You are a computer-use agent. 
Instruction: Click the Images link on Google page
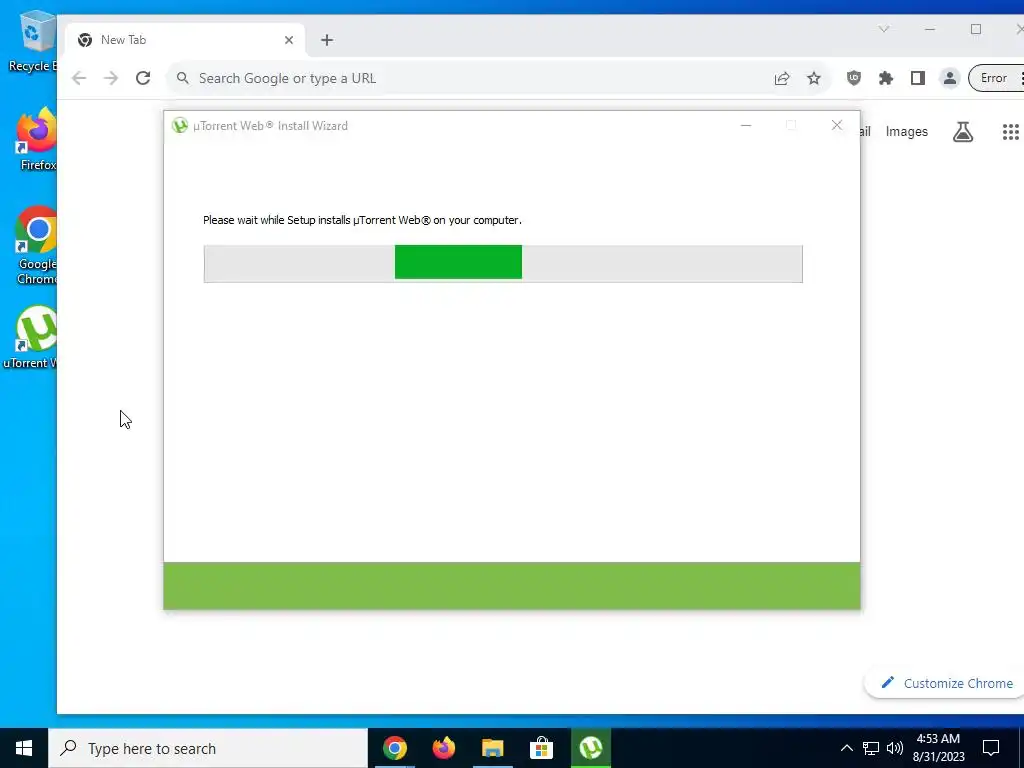[906, 131]
